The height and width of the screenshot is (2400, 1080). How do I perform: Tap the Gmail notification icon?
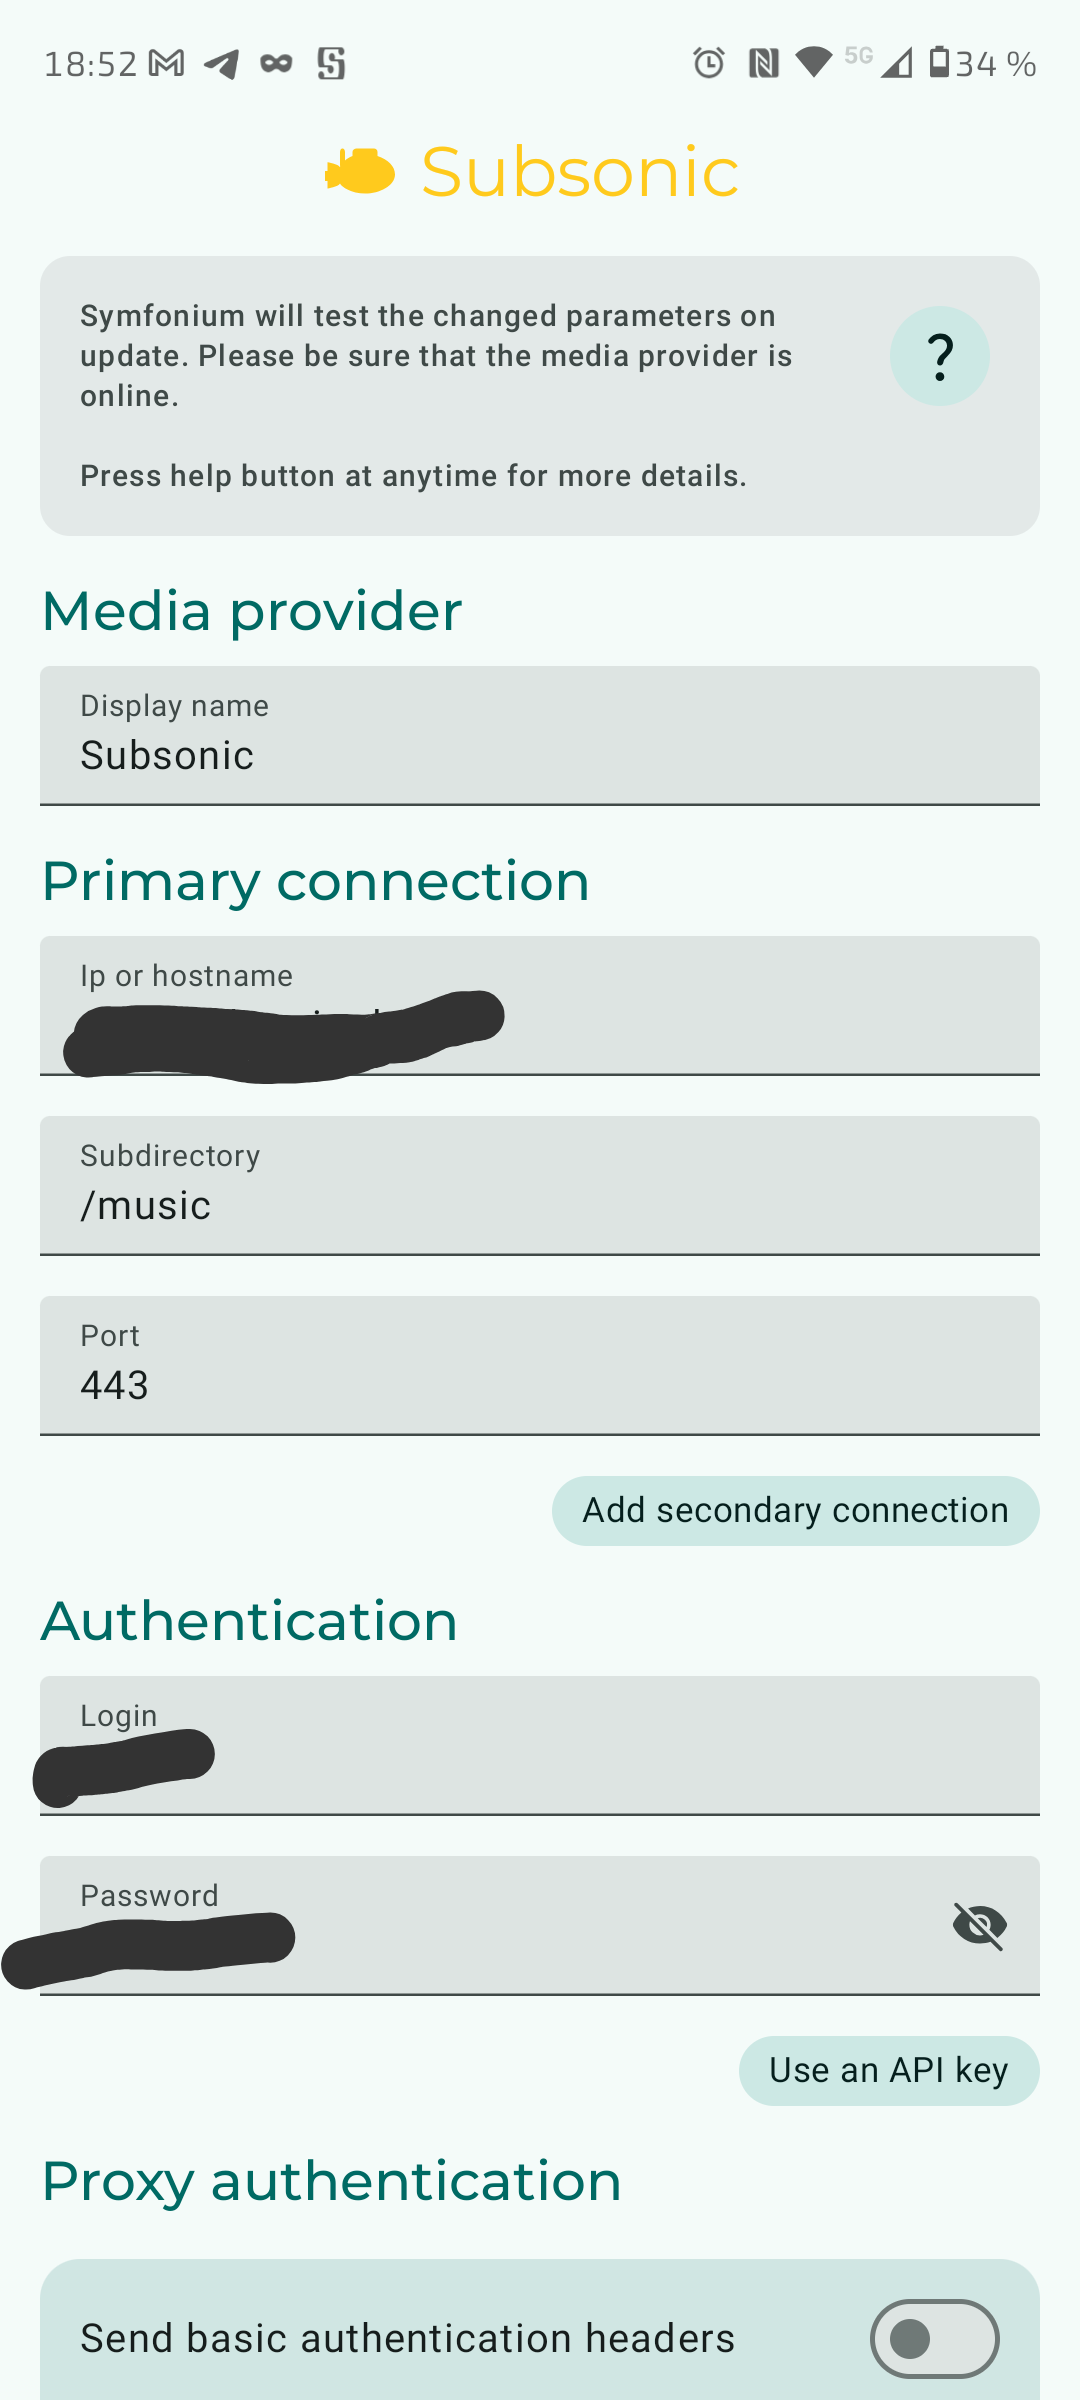[x=166, y=64]
